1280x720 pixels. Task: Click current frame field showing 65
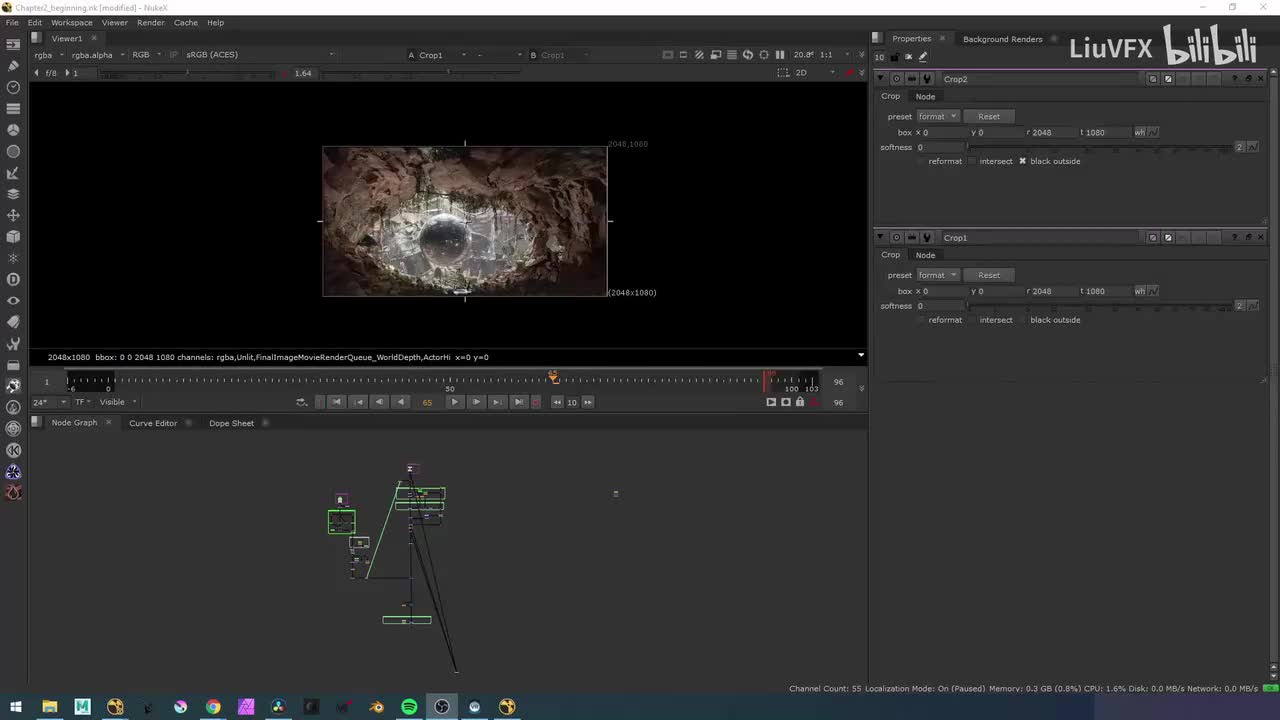pyautogui.click(x=427, y=402)
